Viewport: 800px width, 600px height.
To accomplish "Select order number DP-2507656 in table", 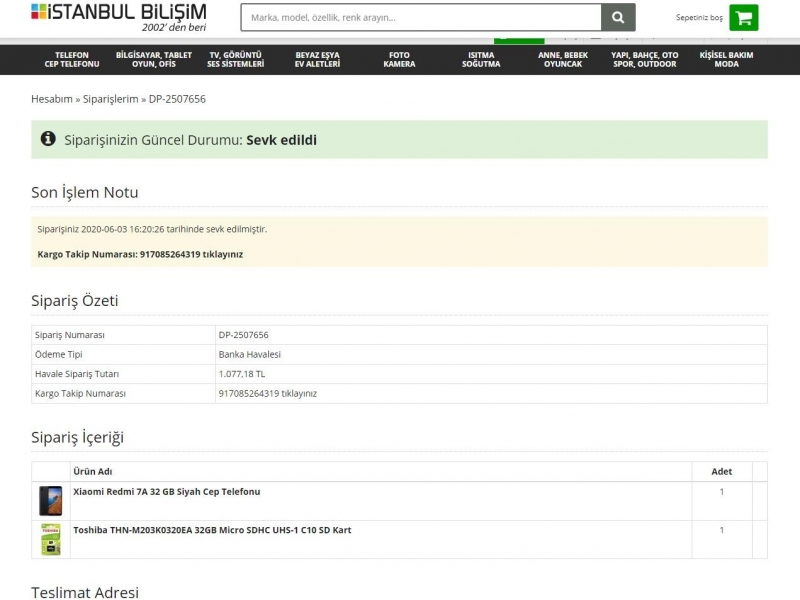I will [243, 335].
